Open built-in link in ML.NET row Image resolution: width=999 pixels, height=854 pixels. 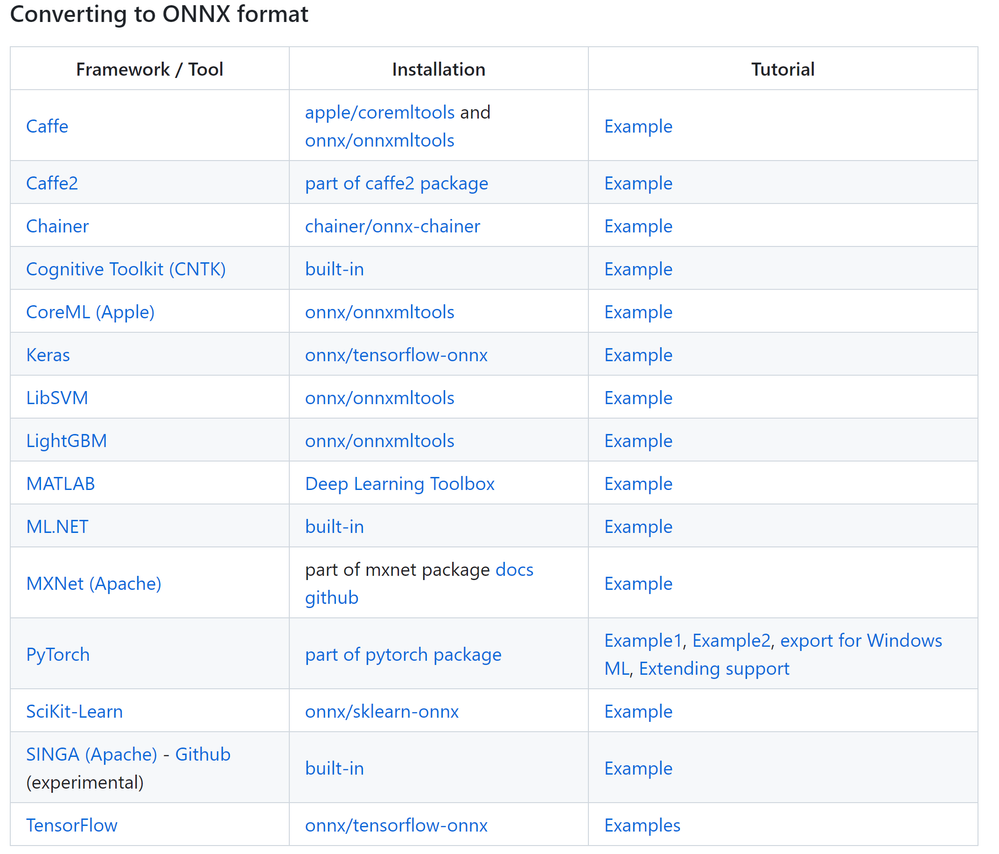[x=334, y=526]
